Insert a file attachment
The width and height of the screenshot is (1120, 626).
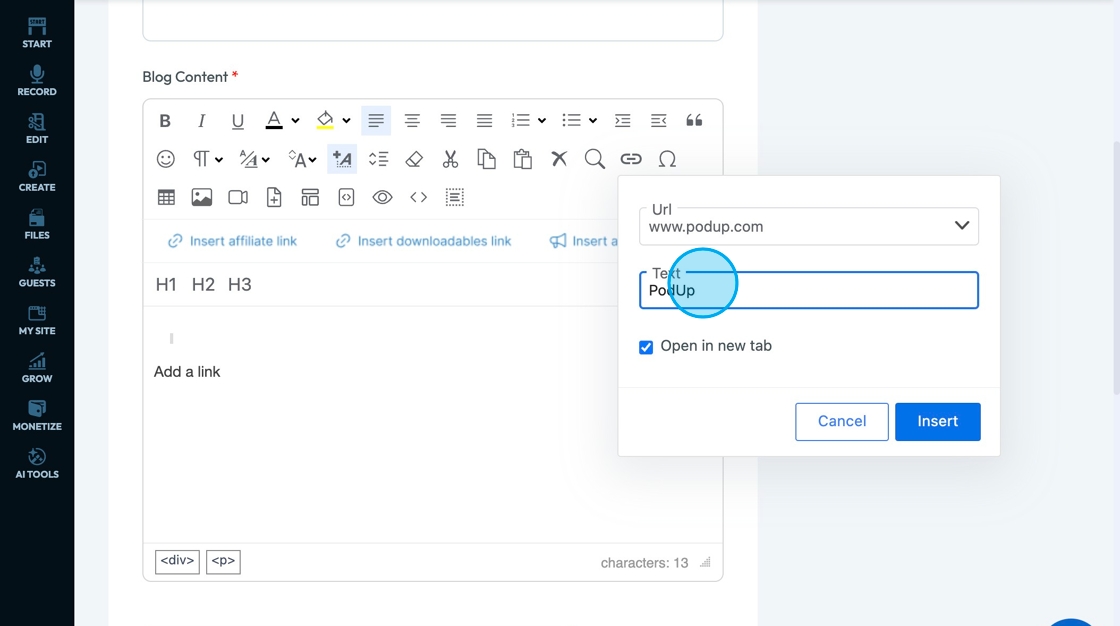coord(274,197)
